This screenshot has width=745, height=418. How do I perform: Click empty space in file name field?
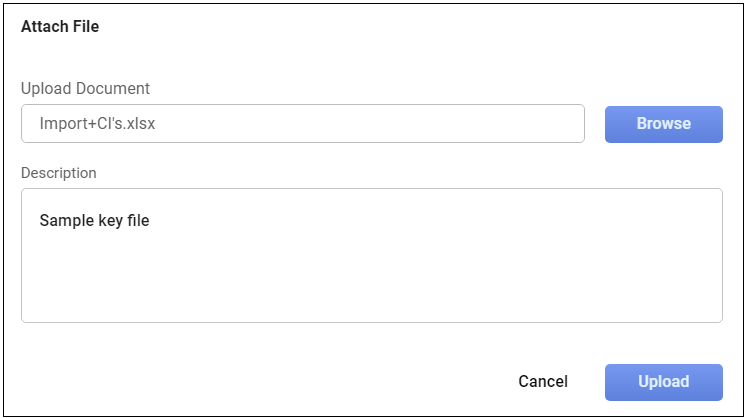point(400,124)
